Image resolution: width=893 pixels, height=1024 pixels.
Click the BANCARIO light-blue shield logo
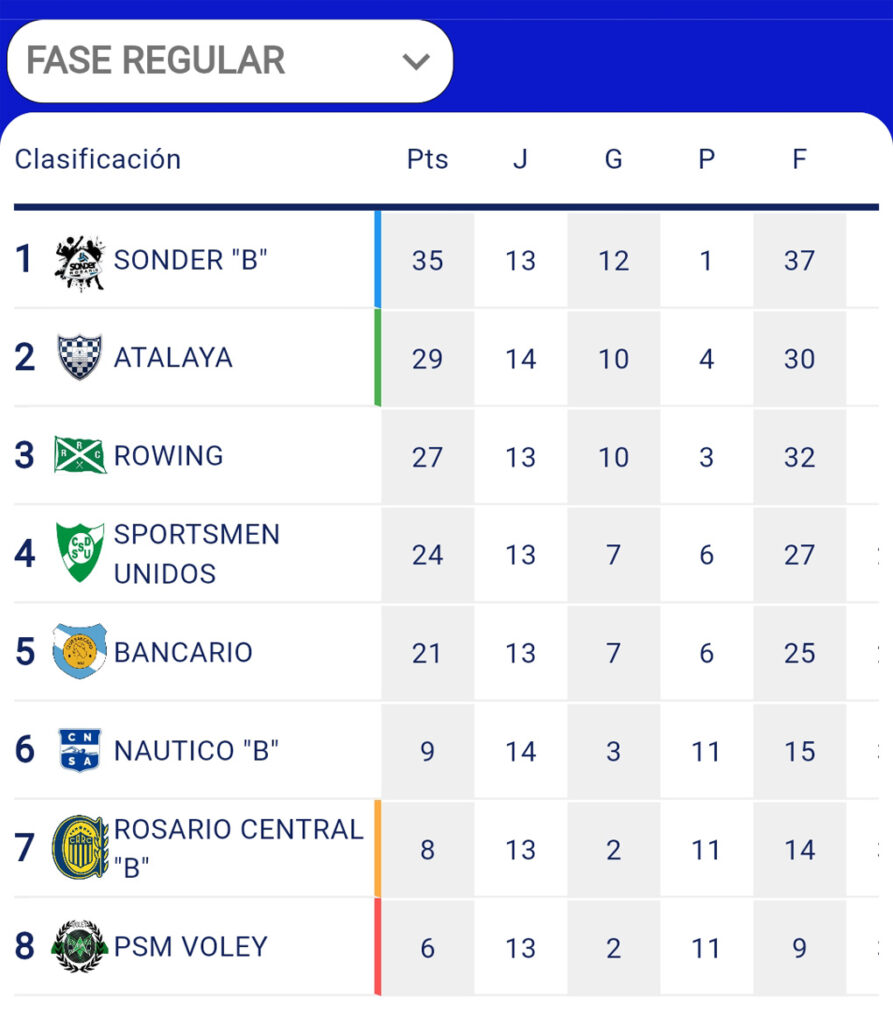click(x=79, y=651)
